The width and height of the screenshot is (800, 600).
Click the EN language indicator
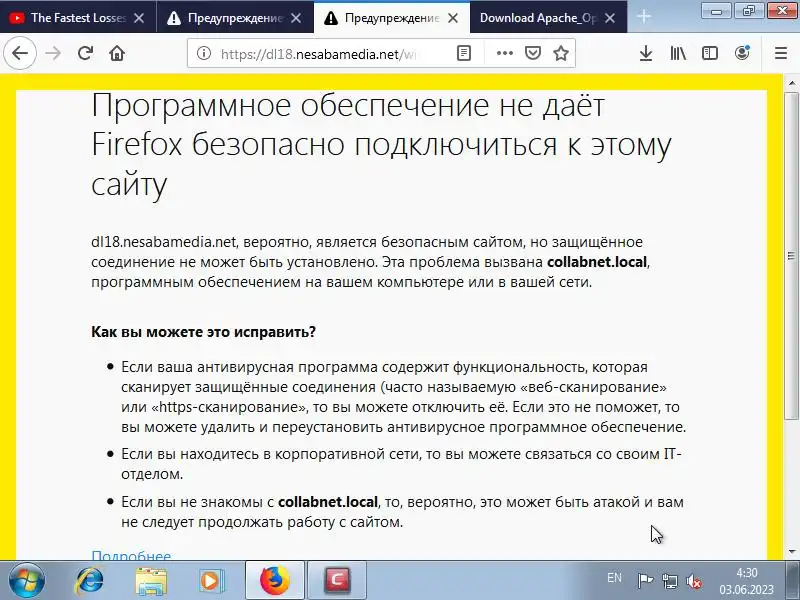(614, 578)
